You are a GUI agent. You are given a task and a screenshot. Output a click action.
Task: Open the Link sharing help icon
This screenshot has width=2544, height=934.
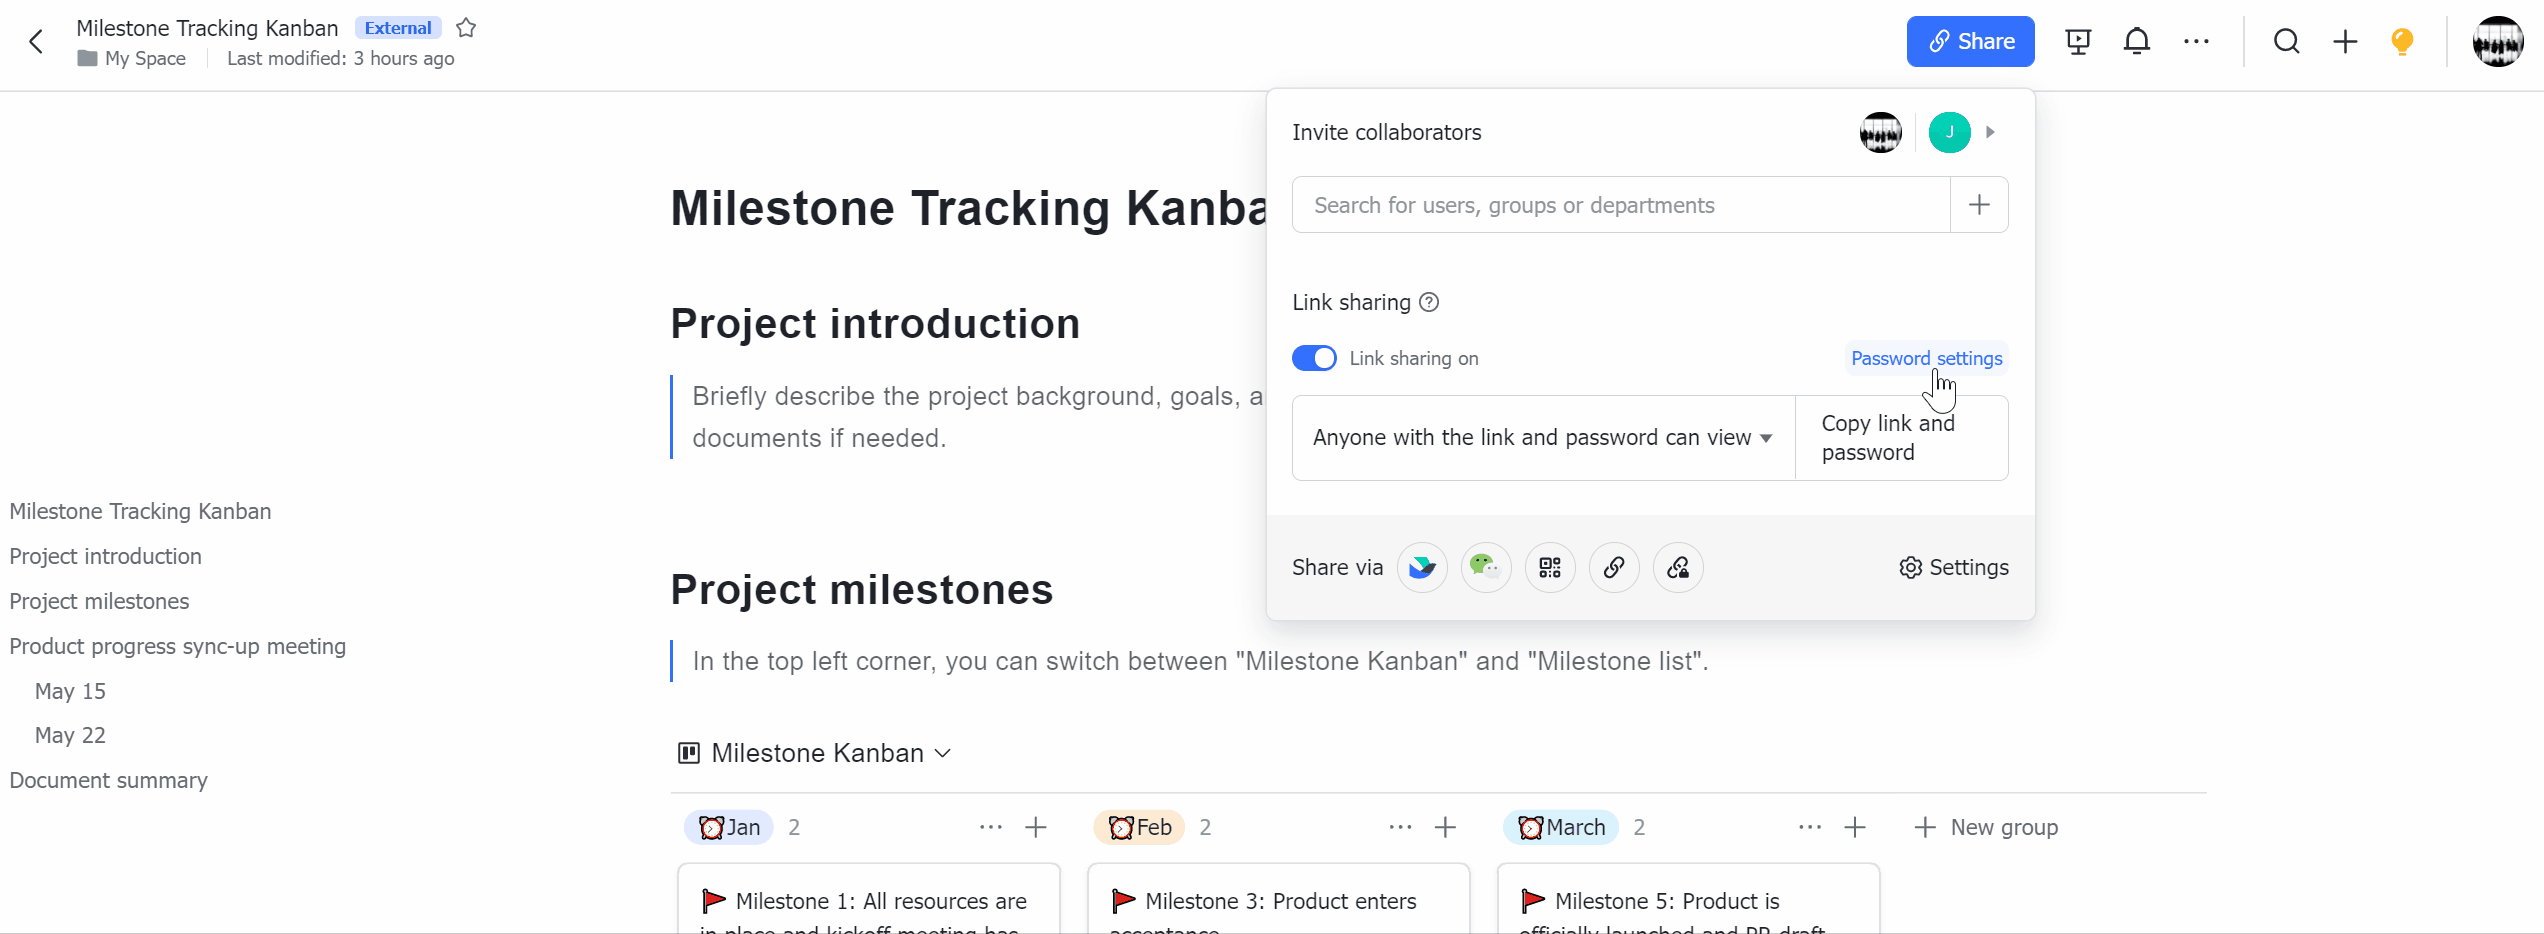pos(1430,302)
